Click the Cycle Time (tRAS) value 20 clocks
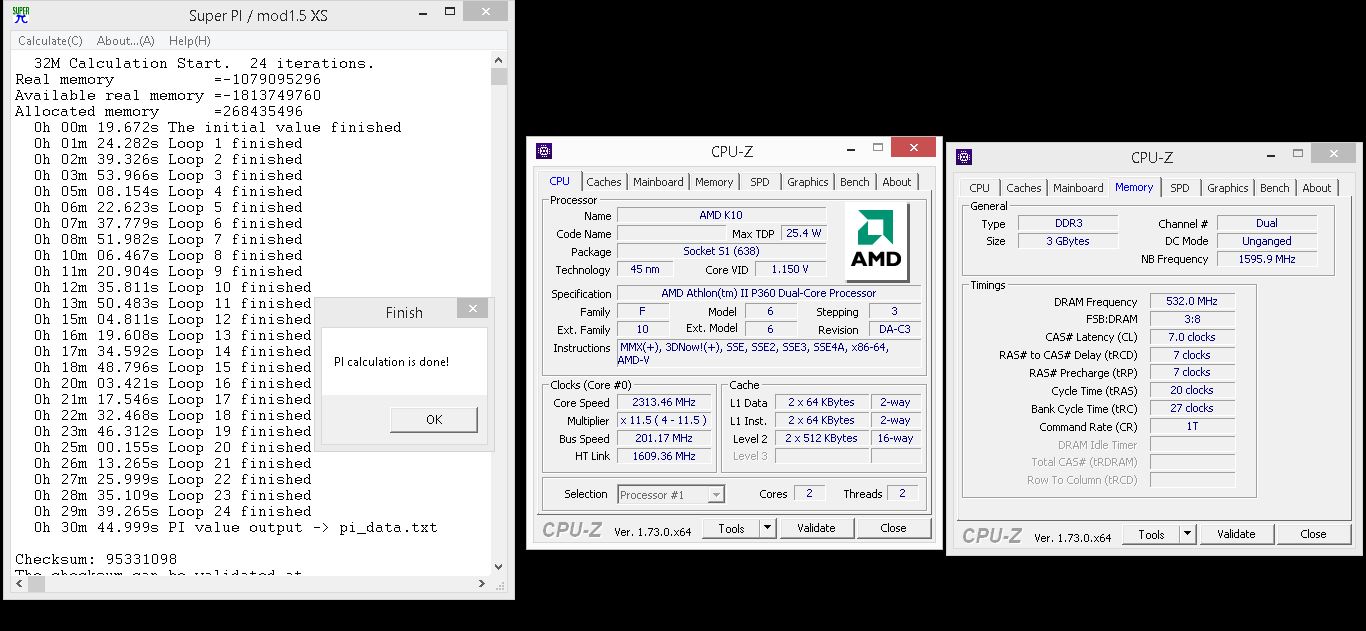1366x631 pixels. (1192, 390)
